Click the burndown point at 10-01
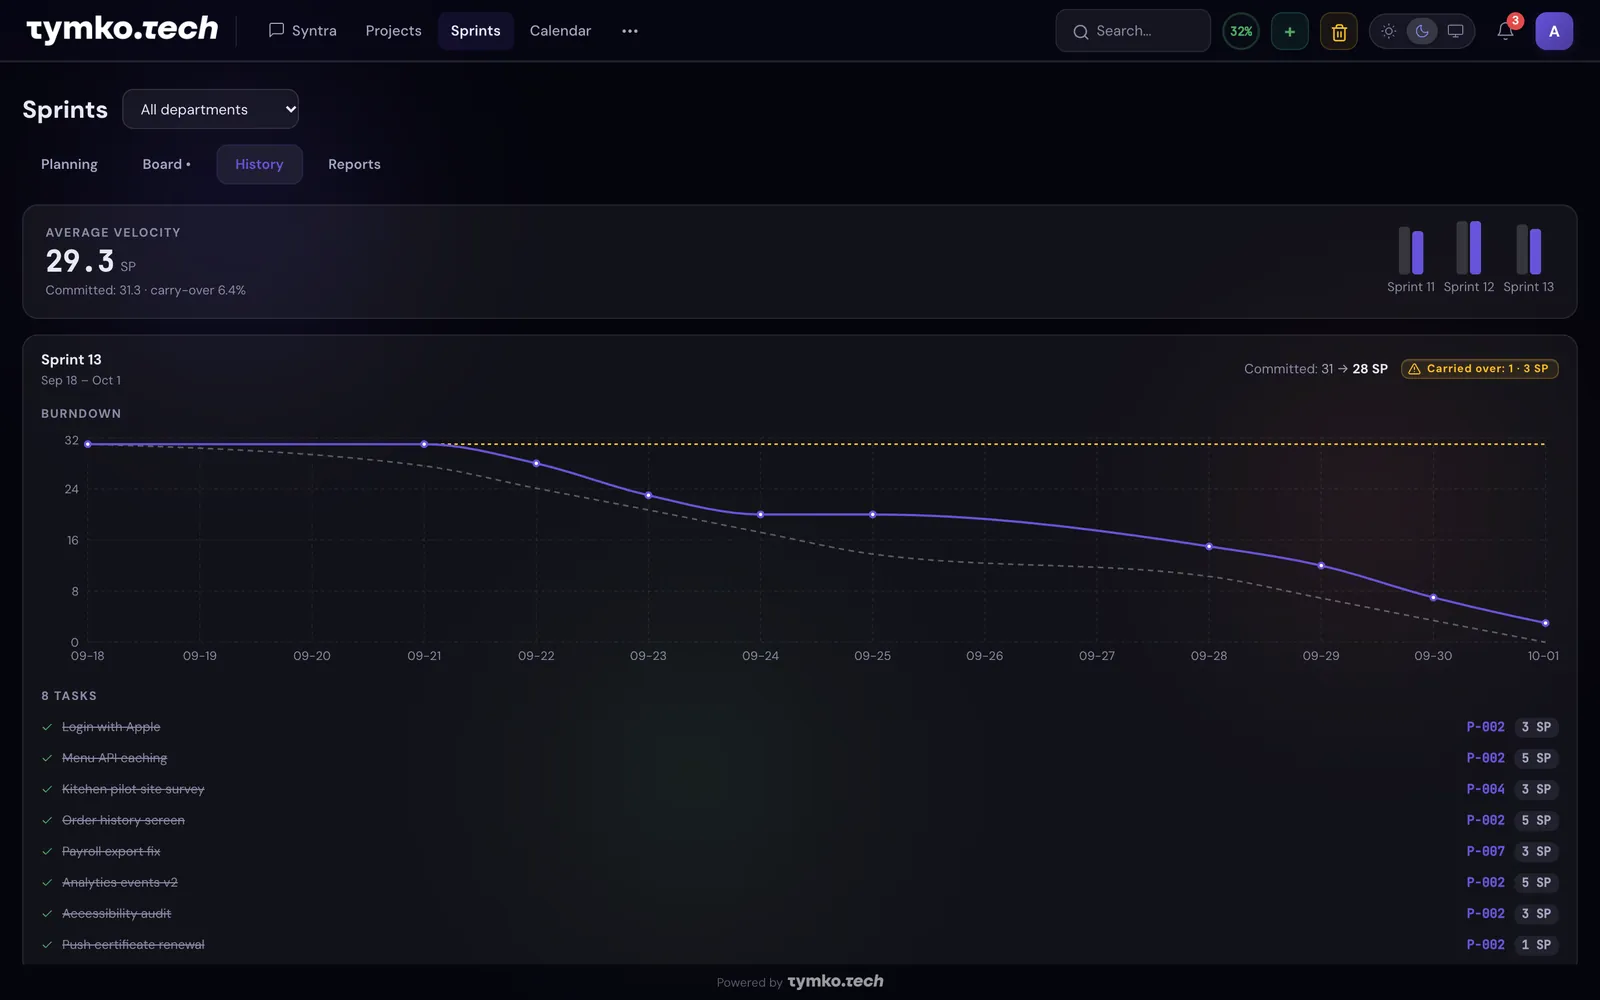Image resolution: width=1600 pixels, height=1000 pixels. point(1545,623)
